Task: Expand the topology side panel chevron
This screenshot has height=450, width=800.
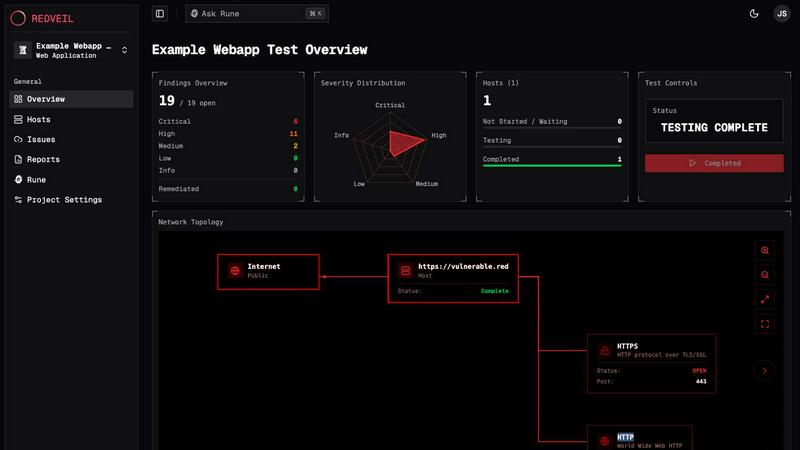Action: point(764,371)
